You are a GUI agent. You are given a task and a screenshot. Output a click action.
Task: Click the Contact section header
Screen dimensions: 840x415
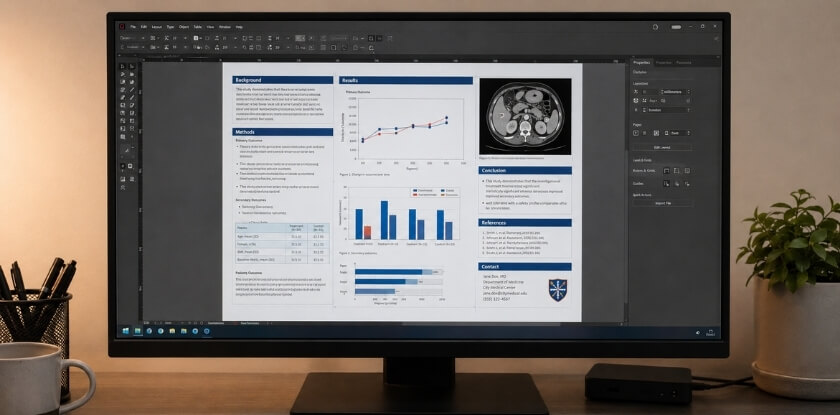tap(525, 266)
